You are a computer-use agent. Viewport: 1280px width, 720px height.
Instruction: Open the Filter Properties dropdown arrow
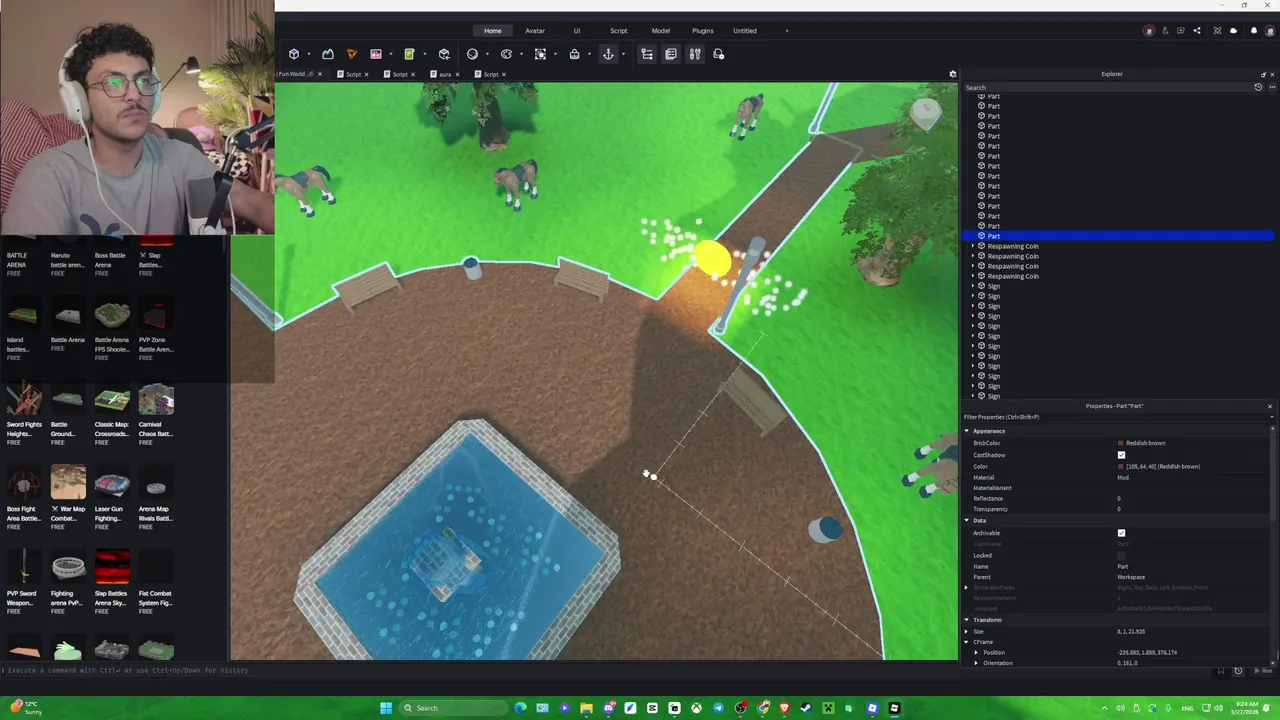(x=1272, y=417)
